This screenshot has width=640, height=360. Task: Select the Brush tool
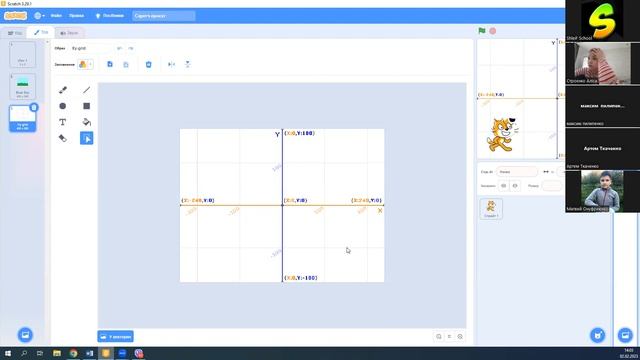(x=62, y=90)
